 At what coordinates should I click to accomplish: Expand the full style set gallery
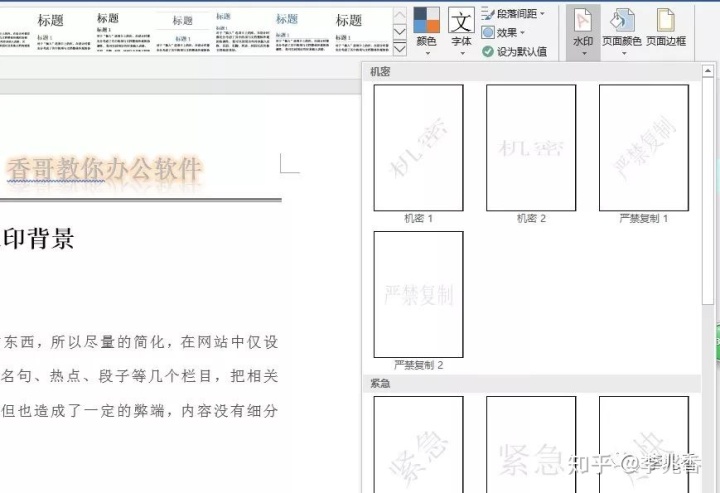coord(400,48)
